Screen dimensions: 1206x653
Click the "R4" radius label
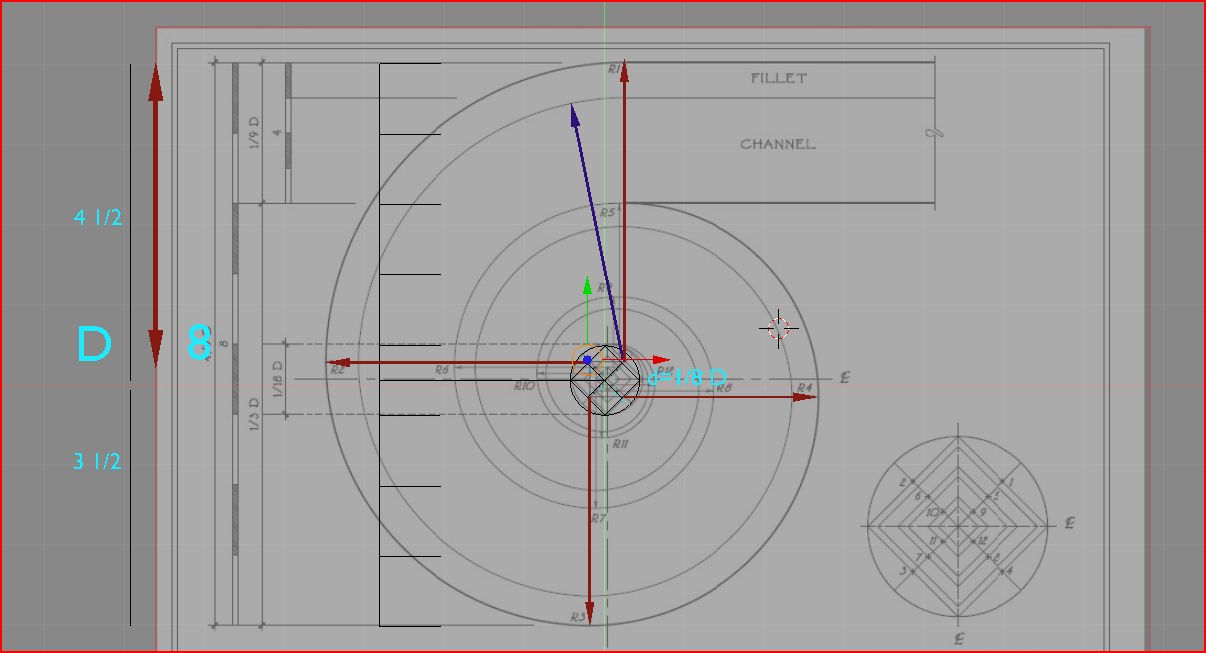click(x=804, y=388)
